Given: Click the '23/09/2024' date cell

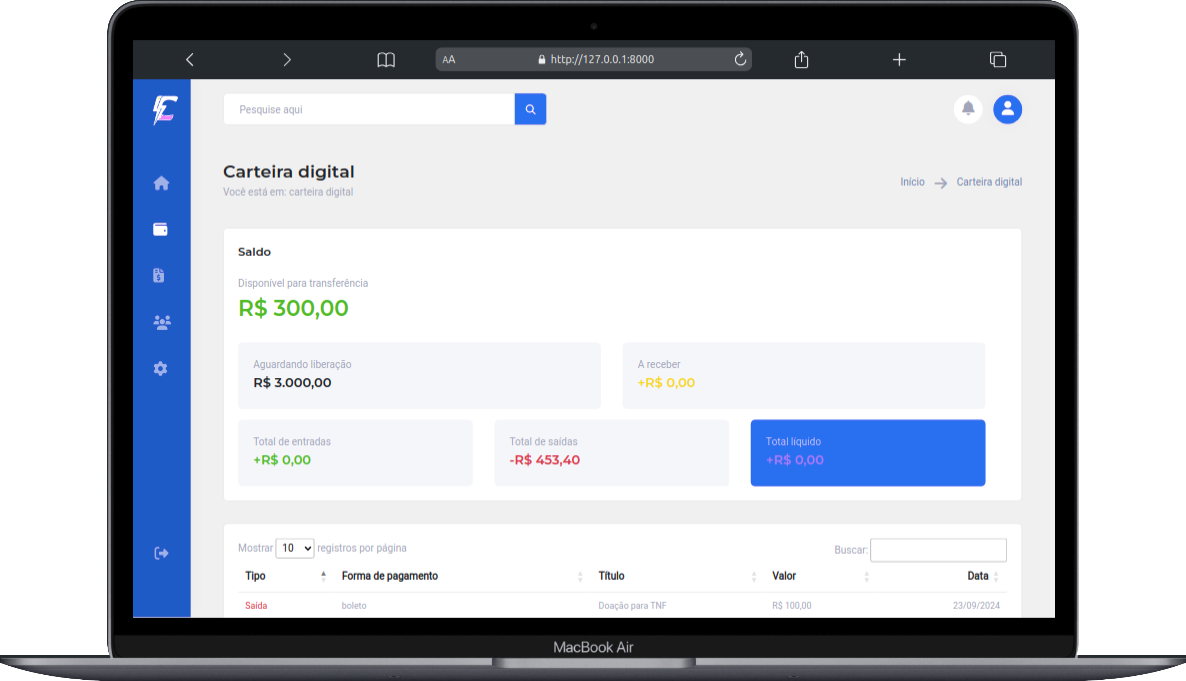Looking at the screenshot, I should [976, 605].
